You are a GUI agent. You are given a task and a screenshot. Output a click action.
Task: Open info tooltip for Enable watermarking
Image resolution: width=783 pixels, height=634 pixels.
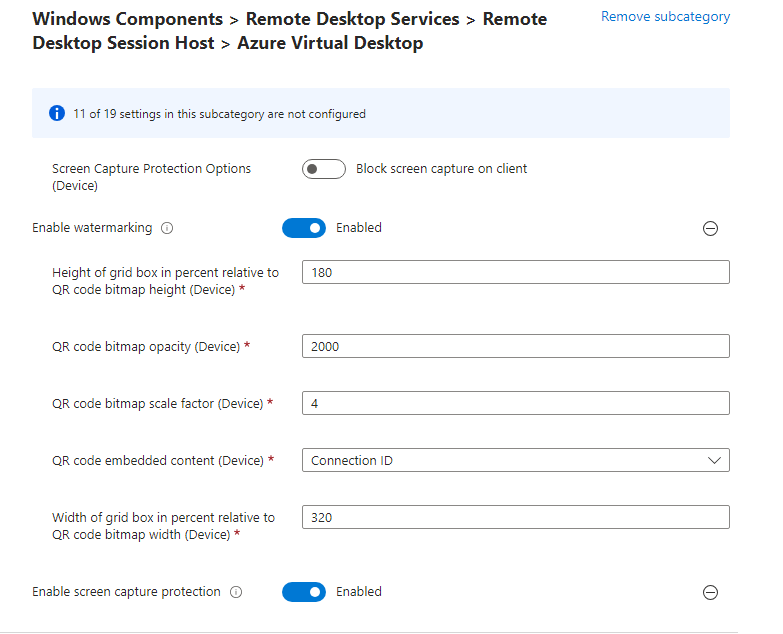(167, 228)
